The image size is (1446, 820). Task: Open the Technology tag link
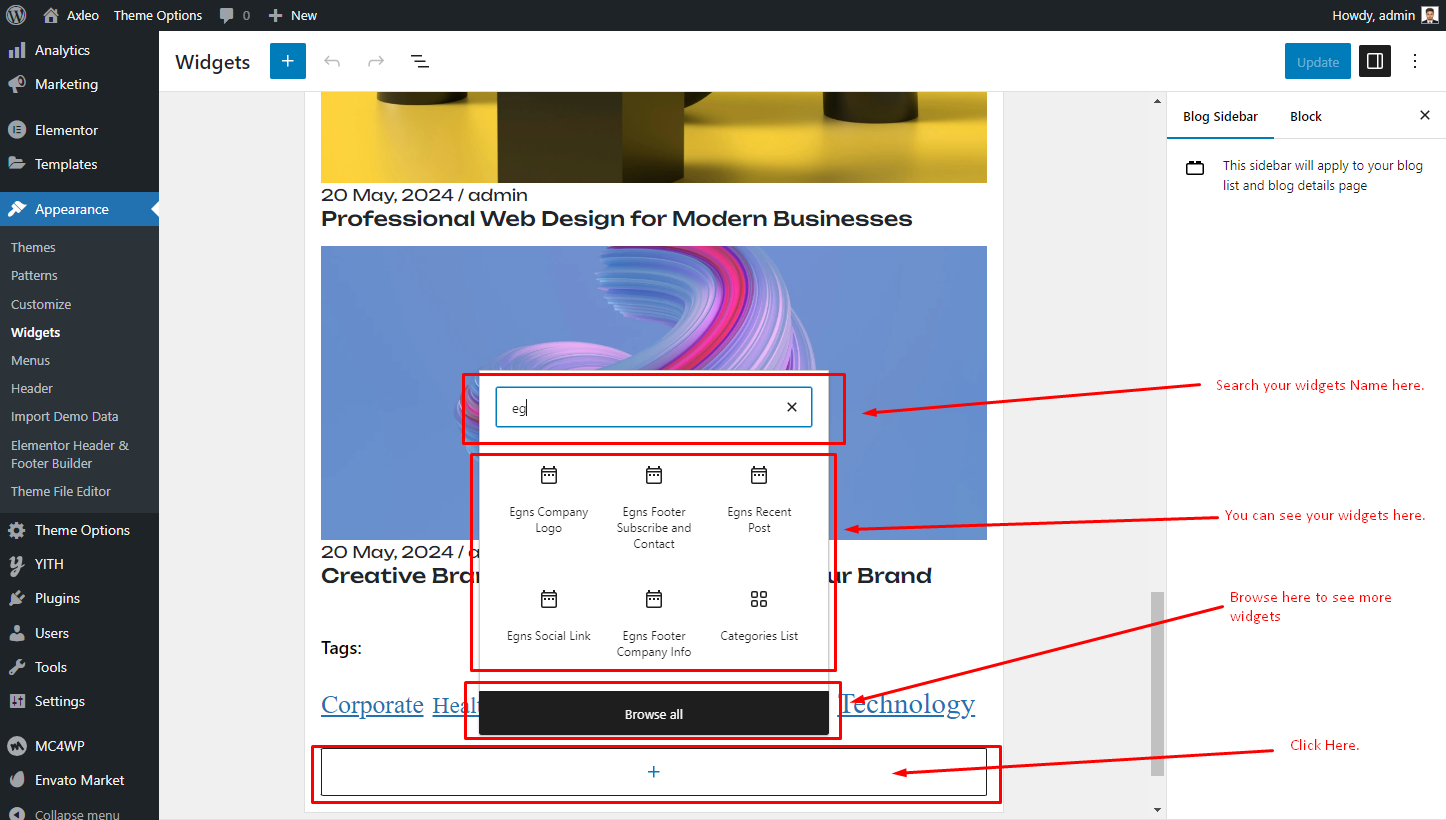(x=907, y=704)
